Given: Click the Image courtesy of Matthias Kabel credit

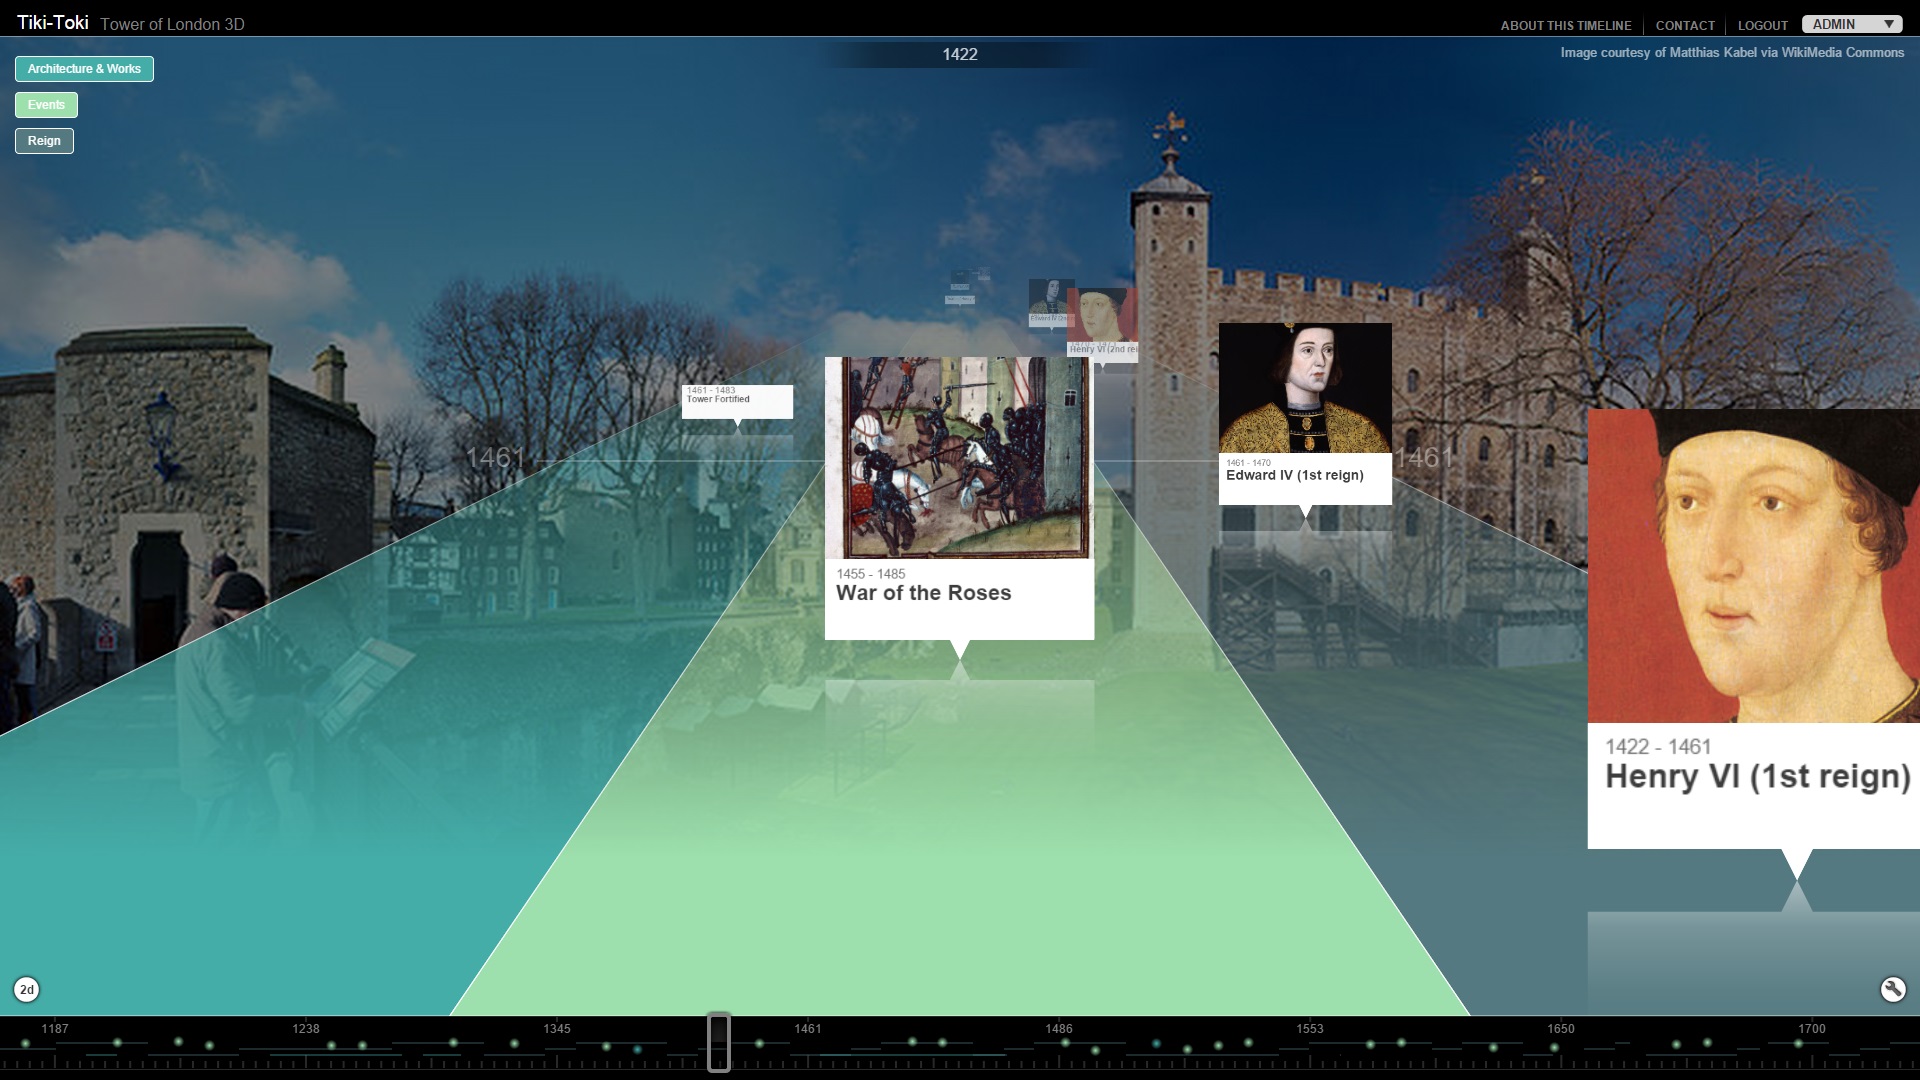Looking at the screenshot, I should (1732, 53).
